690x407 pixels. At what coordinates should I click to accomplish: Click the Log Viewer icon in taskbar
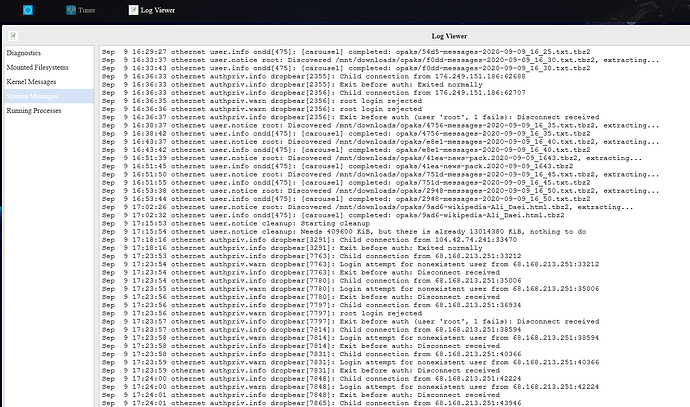pyautogui.click(x=133, y=10)
